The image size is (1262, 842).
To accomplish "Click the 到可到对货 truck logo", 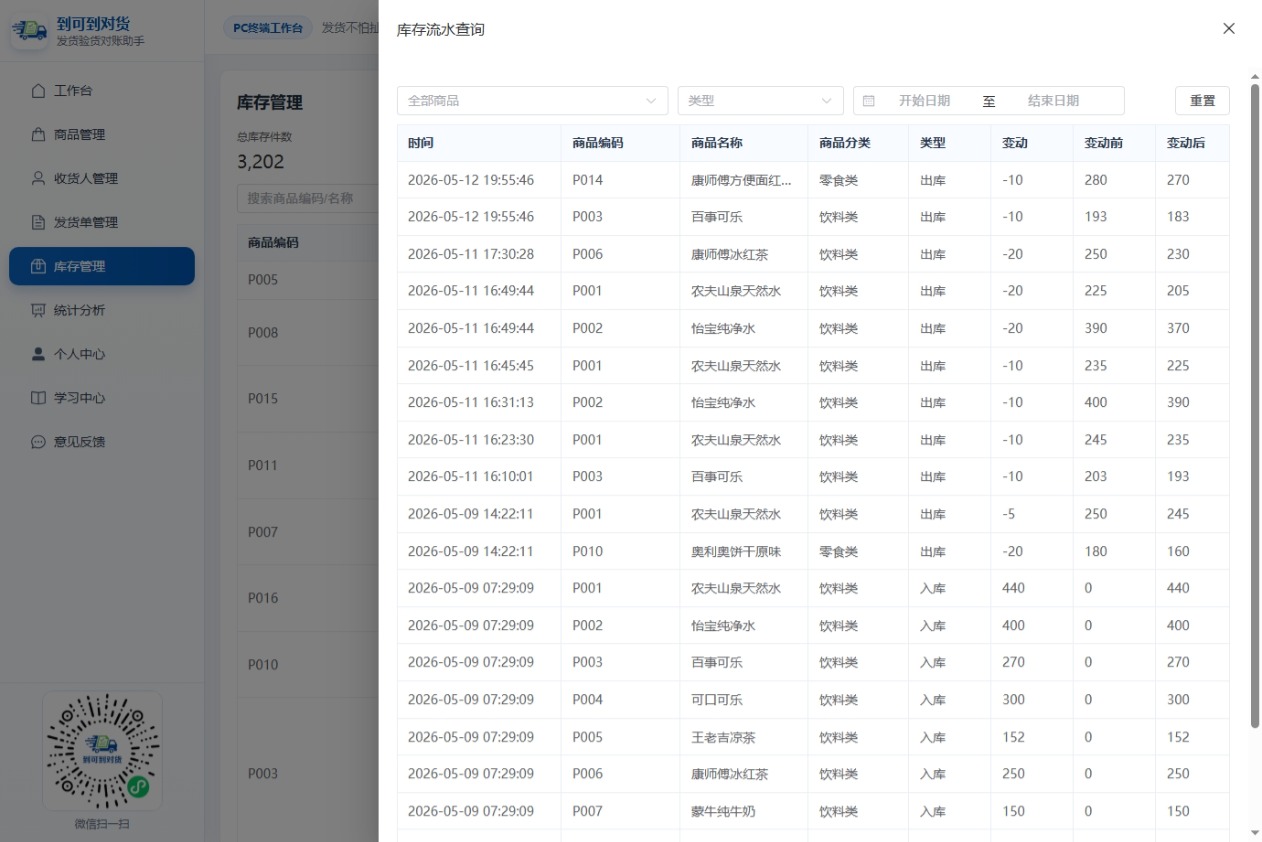I will pyautogui.click(x=29, y=31).
